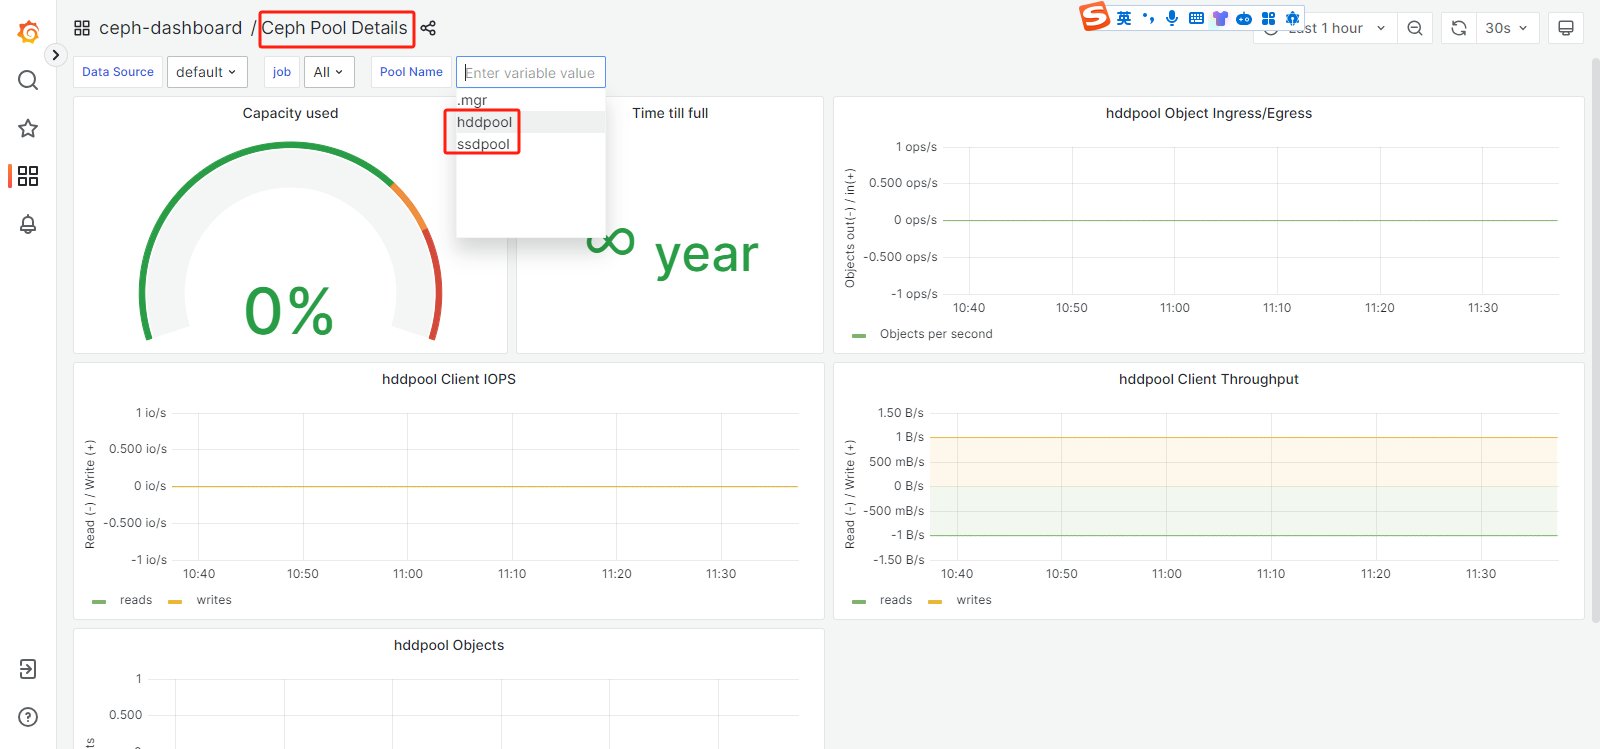Image resolution: width=1600 pixels, height=749 pixels.
Task: Open Sogou skin shirt icon
Action: tap(1220, 18)
